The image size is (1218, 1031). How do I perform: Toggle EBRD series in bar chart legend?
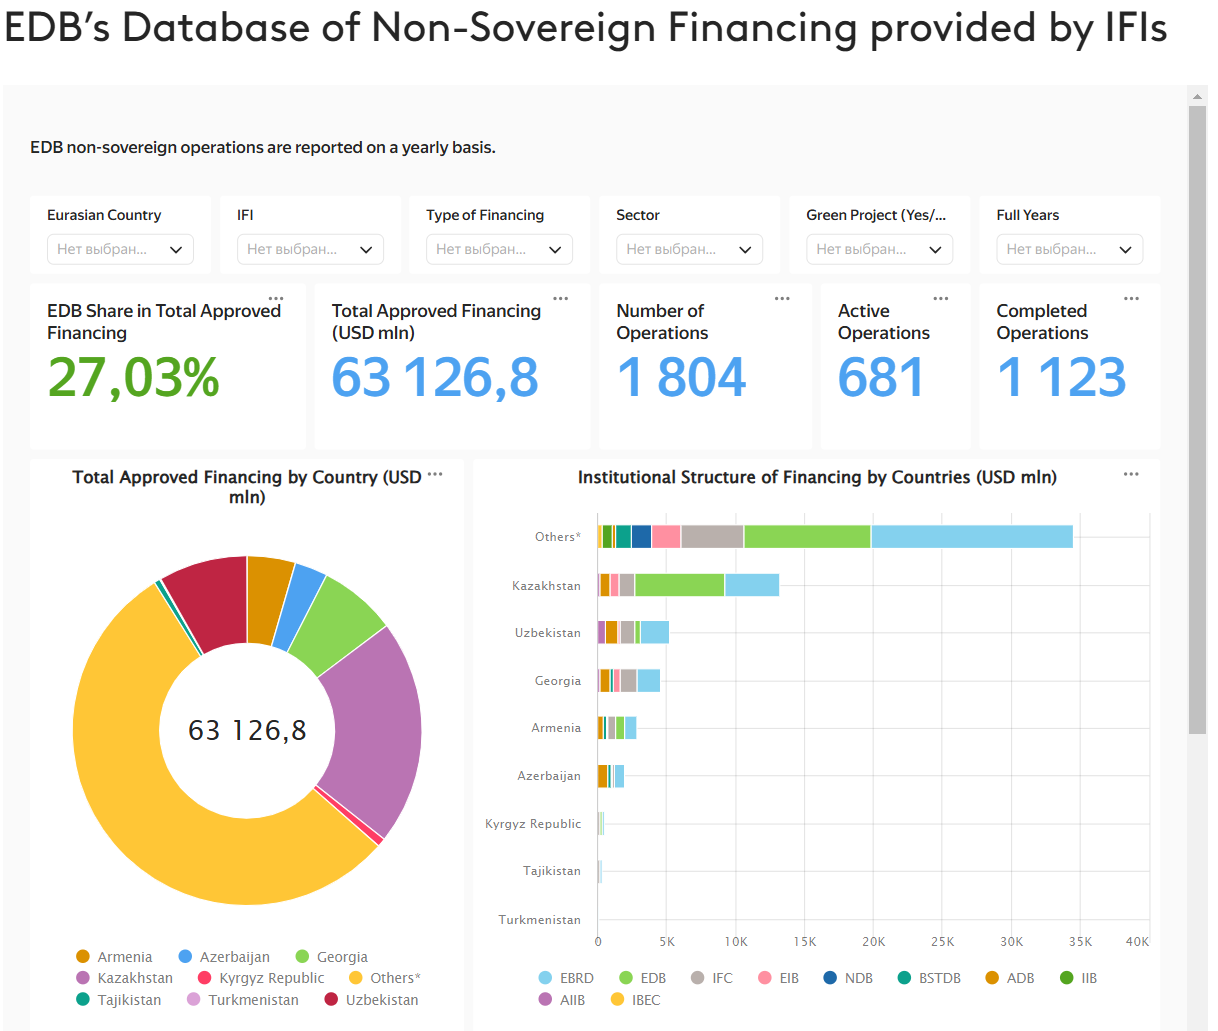(x=566, y=978)
